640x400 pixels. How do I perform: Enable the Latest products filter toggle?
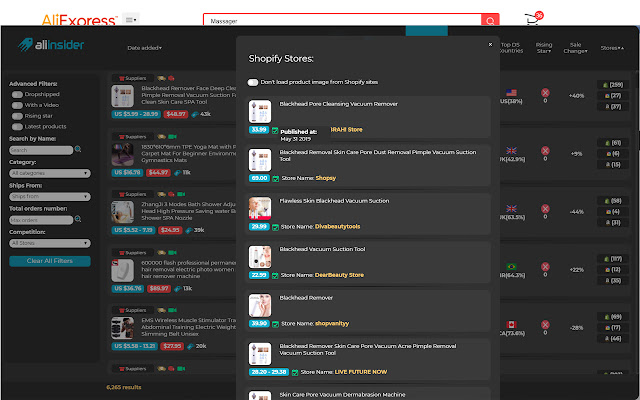[17, 127]
